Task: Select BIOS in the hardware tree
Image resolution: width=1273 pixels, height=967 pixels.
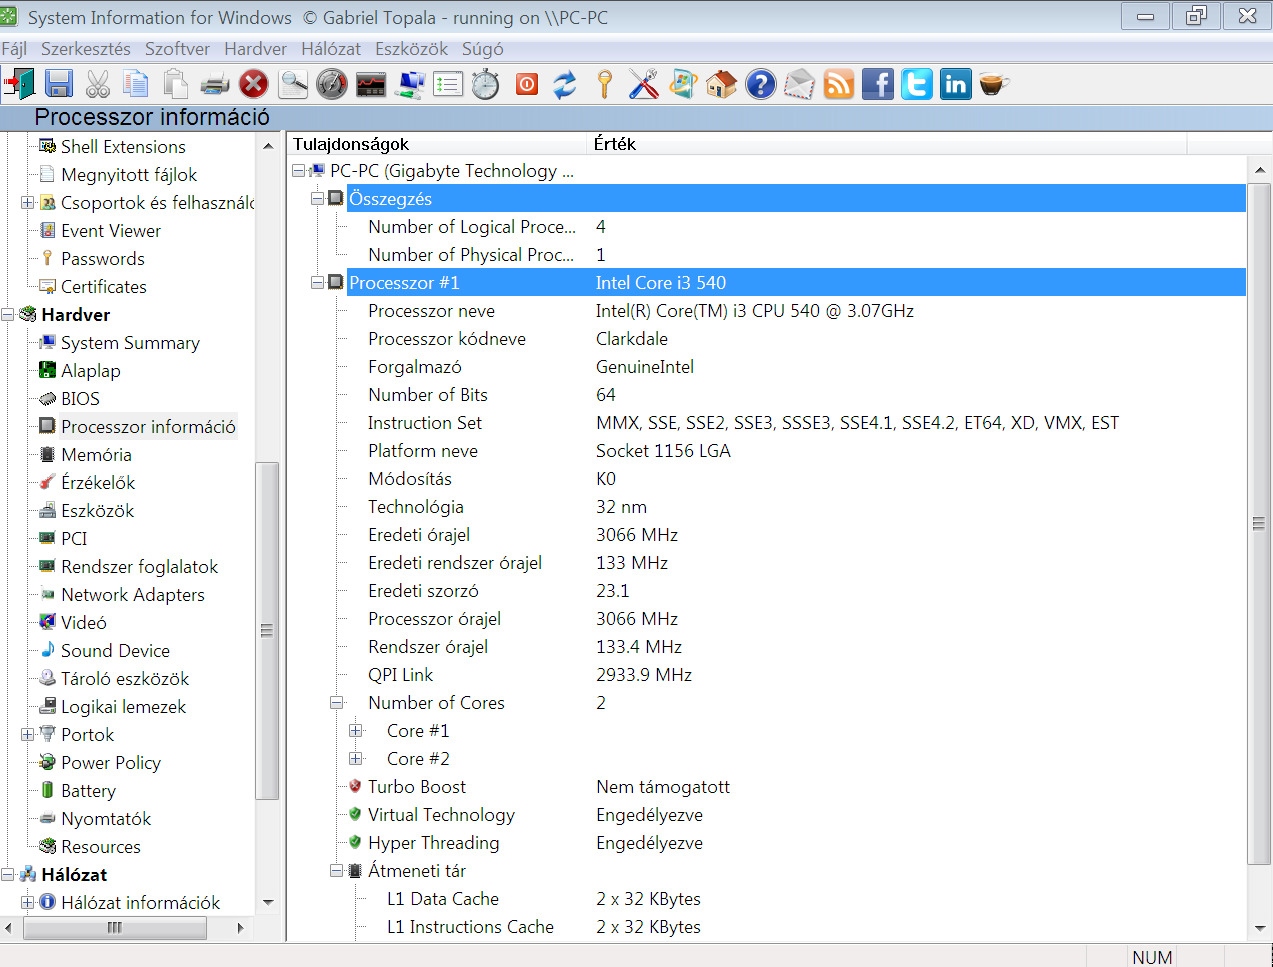Action: [x=80, y=399]
